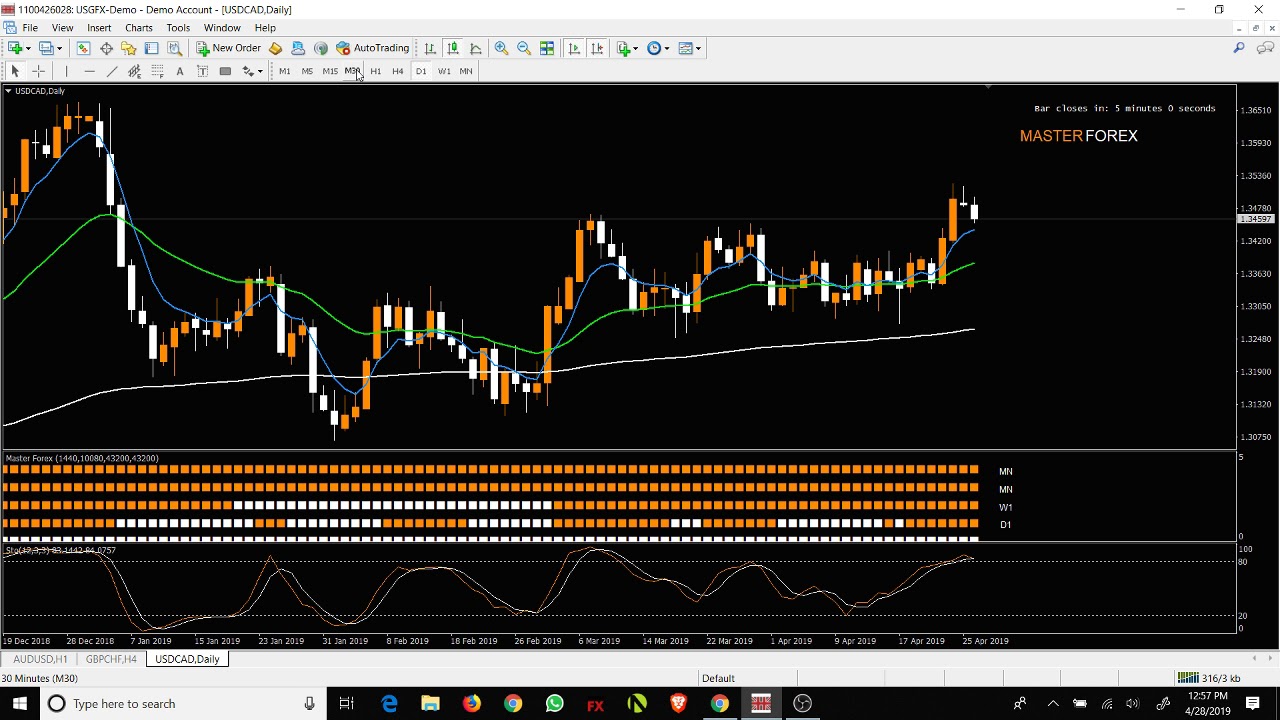Switch to the GBPCHF,H4 chart tab
This screenshot has width=1280, height=720.
[x=111, y=659]
